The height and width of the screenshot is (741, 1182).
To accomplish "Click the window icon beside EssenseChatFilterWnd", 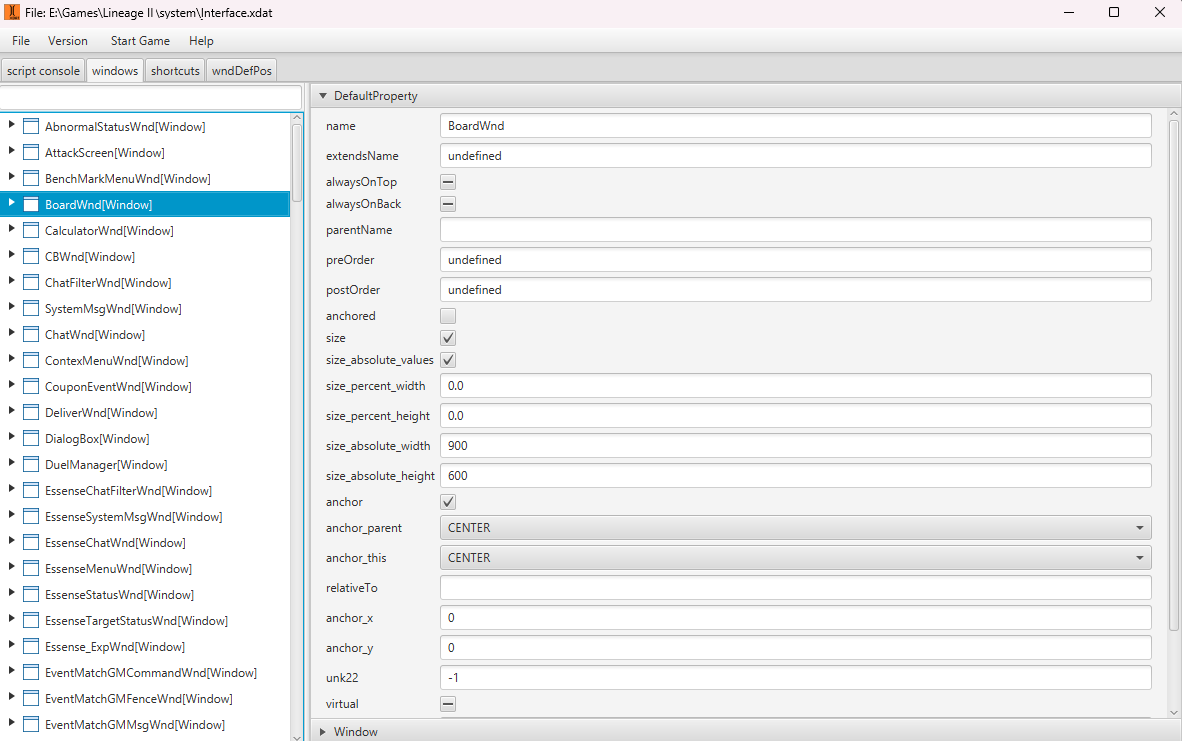I will (x=31, y=491).
